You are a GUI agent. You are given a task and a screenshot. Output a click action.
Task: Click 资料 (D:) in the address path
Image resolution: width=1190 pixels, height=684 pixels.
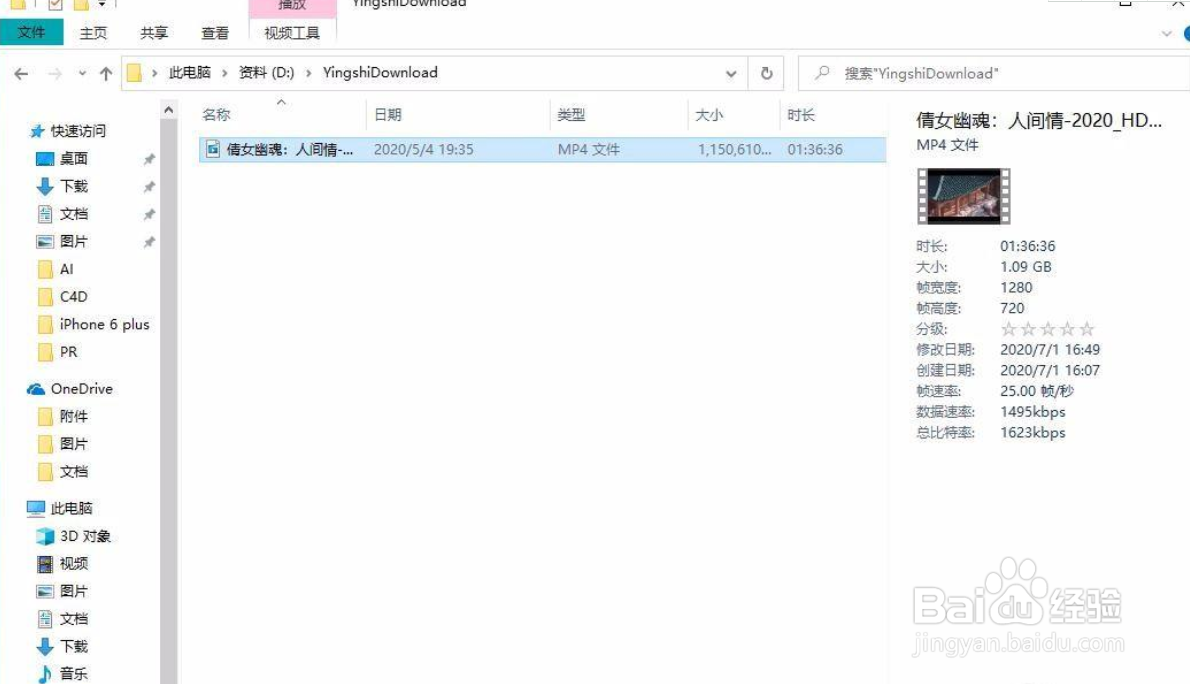coord(266,72)
